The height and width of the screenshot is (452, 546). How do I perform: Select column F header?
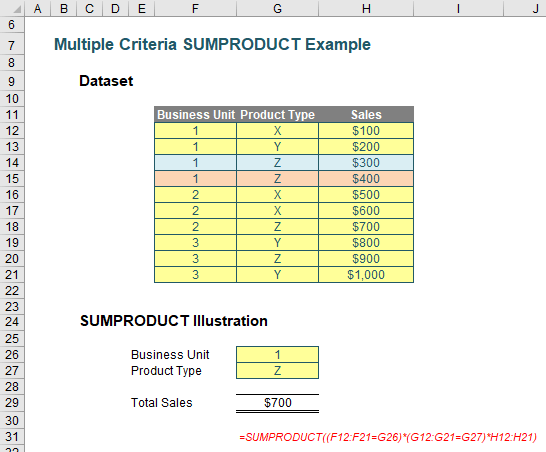tap(195, 8)
